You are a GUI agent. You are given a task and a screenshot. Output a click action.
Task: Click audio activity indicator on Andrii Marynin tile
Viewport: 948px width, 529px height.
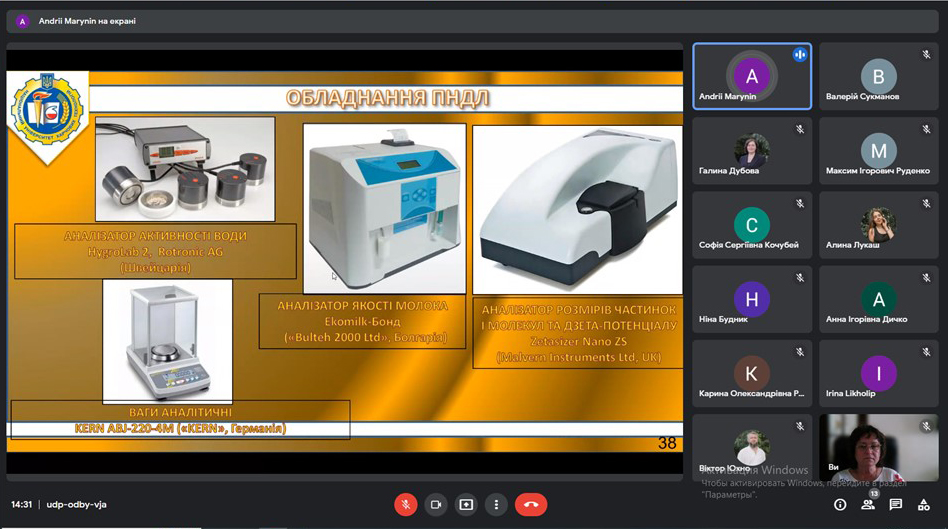[800, 54]
